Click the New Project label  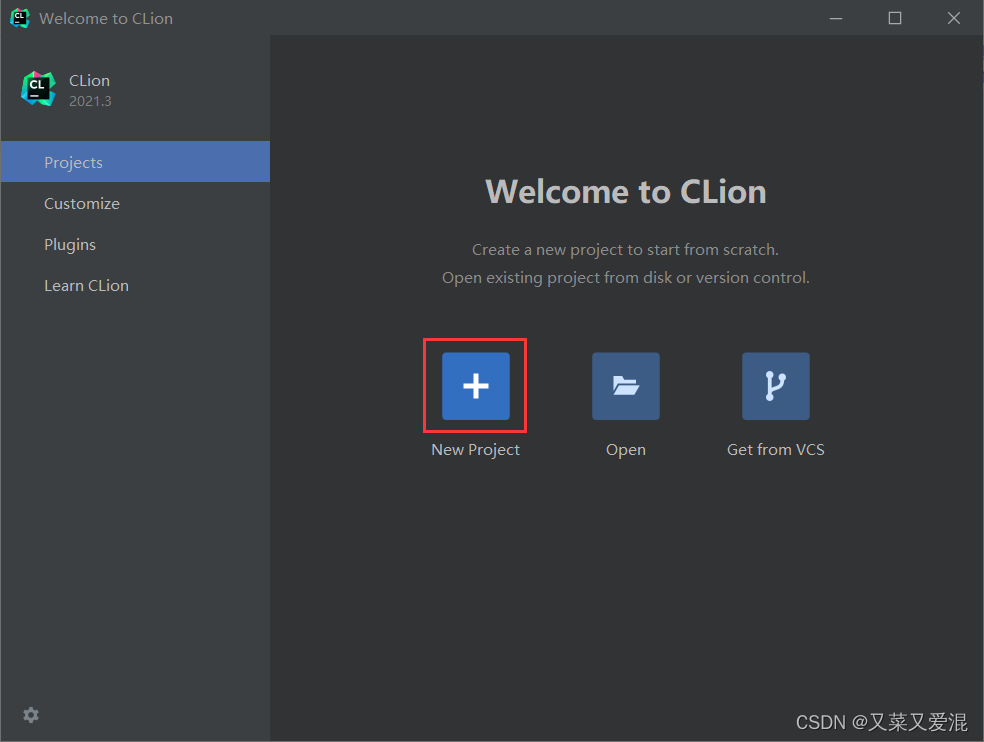tap(476, 450)
